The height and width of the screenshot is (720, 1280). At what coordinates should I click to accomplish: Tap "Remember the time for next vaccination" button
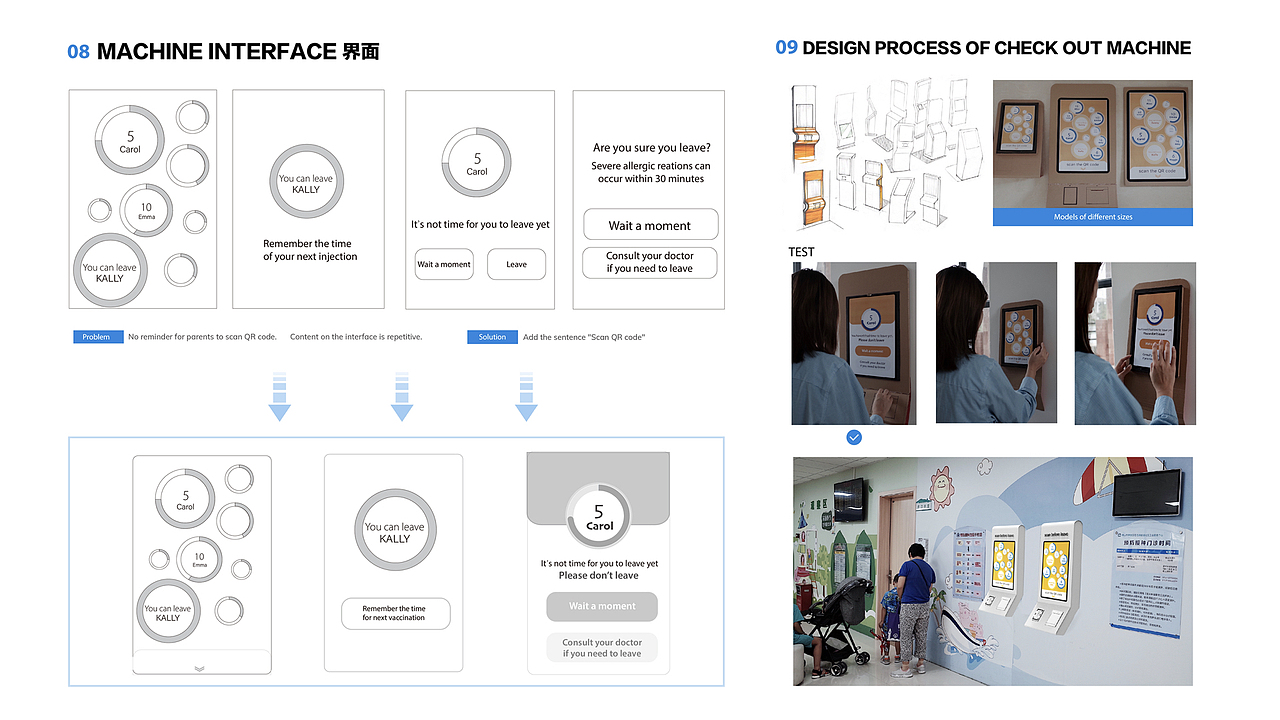(394, 613)
